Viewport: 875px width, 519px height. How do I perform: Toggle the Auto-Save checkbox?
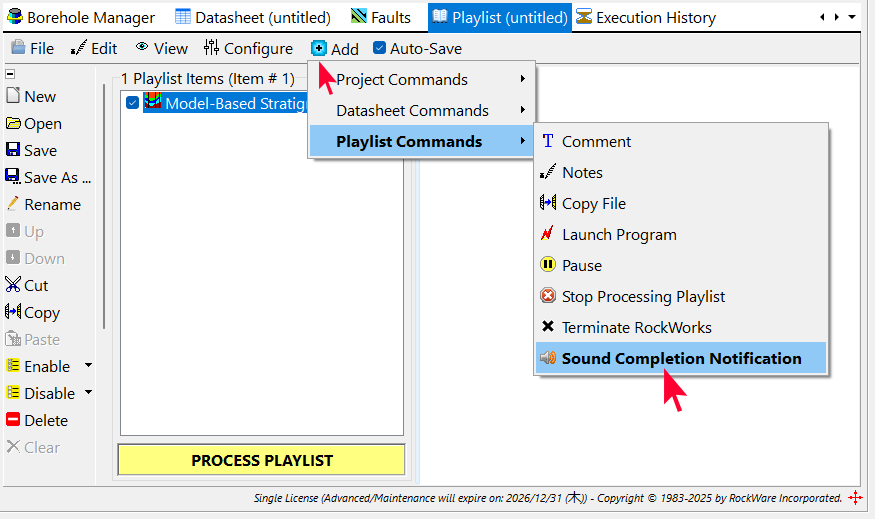[x=379, y=48]
